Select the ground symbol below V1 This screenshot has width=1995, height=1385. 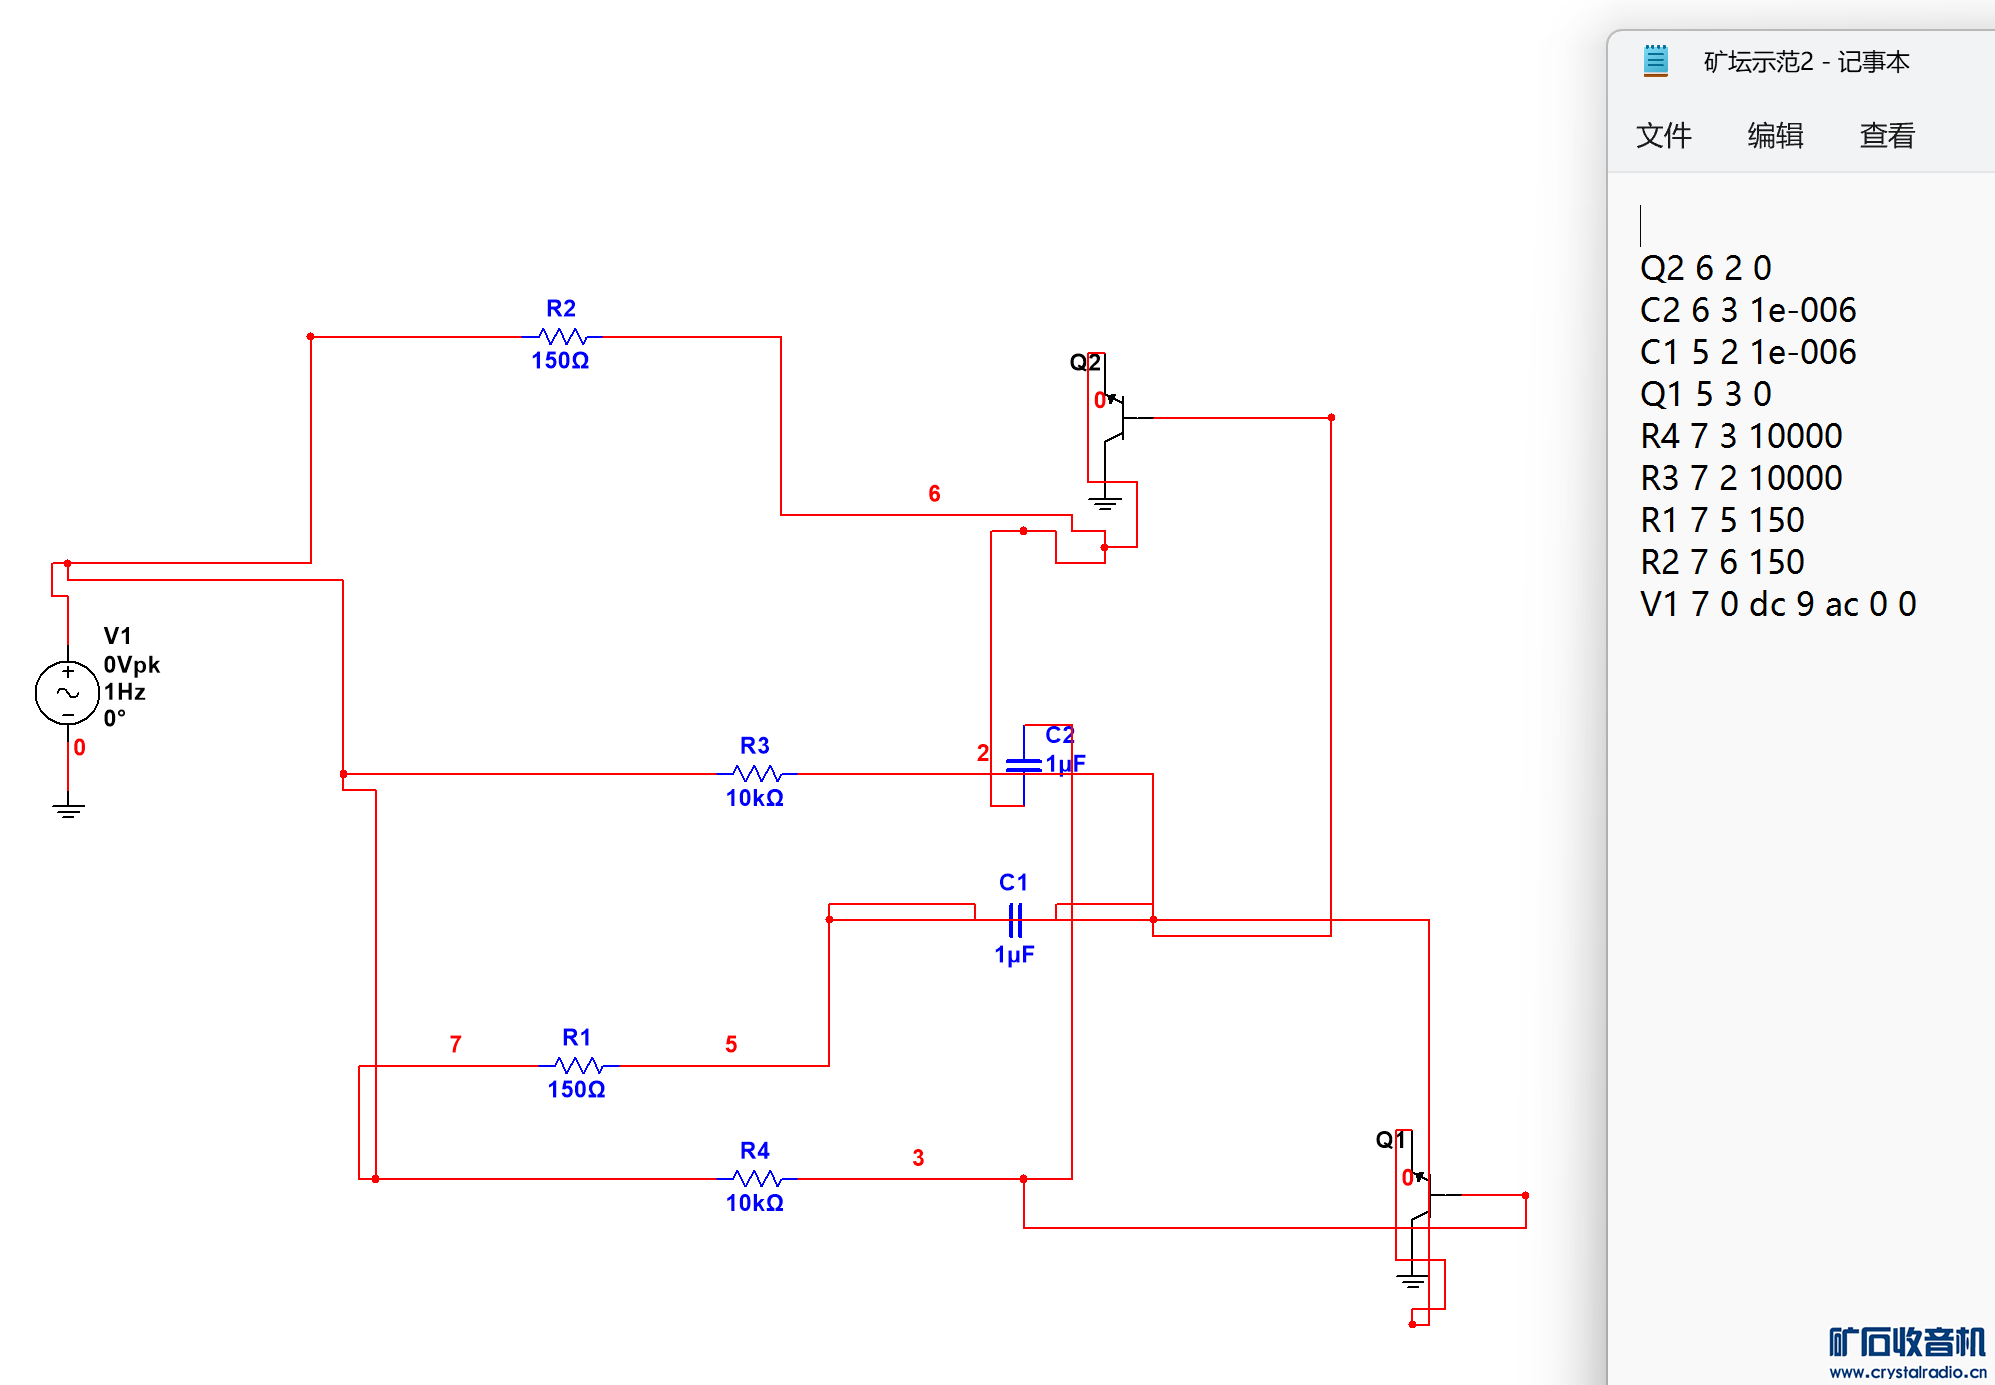tap(68, 808)
